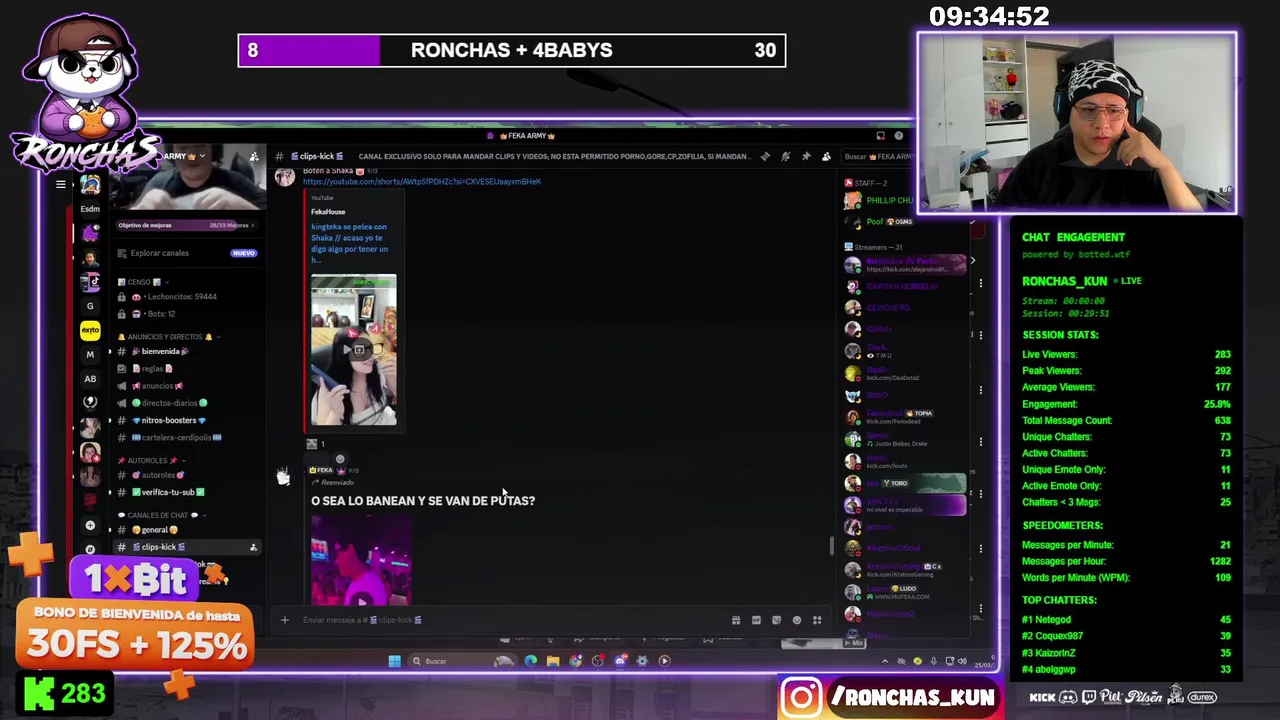Open the help icon in title bar

coord(898,136)
